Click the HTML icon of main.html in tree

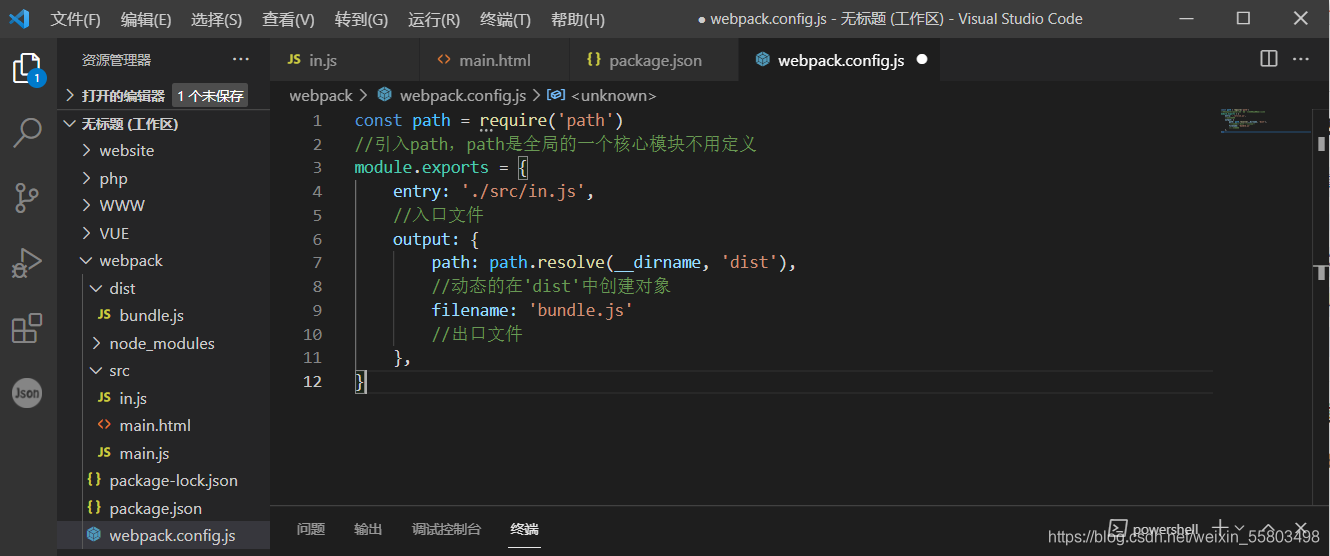pyautogui.click(x=104, y=425)
